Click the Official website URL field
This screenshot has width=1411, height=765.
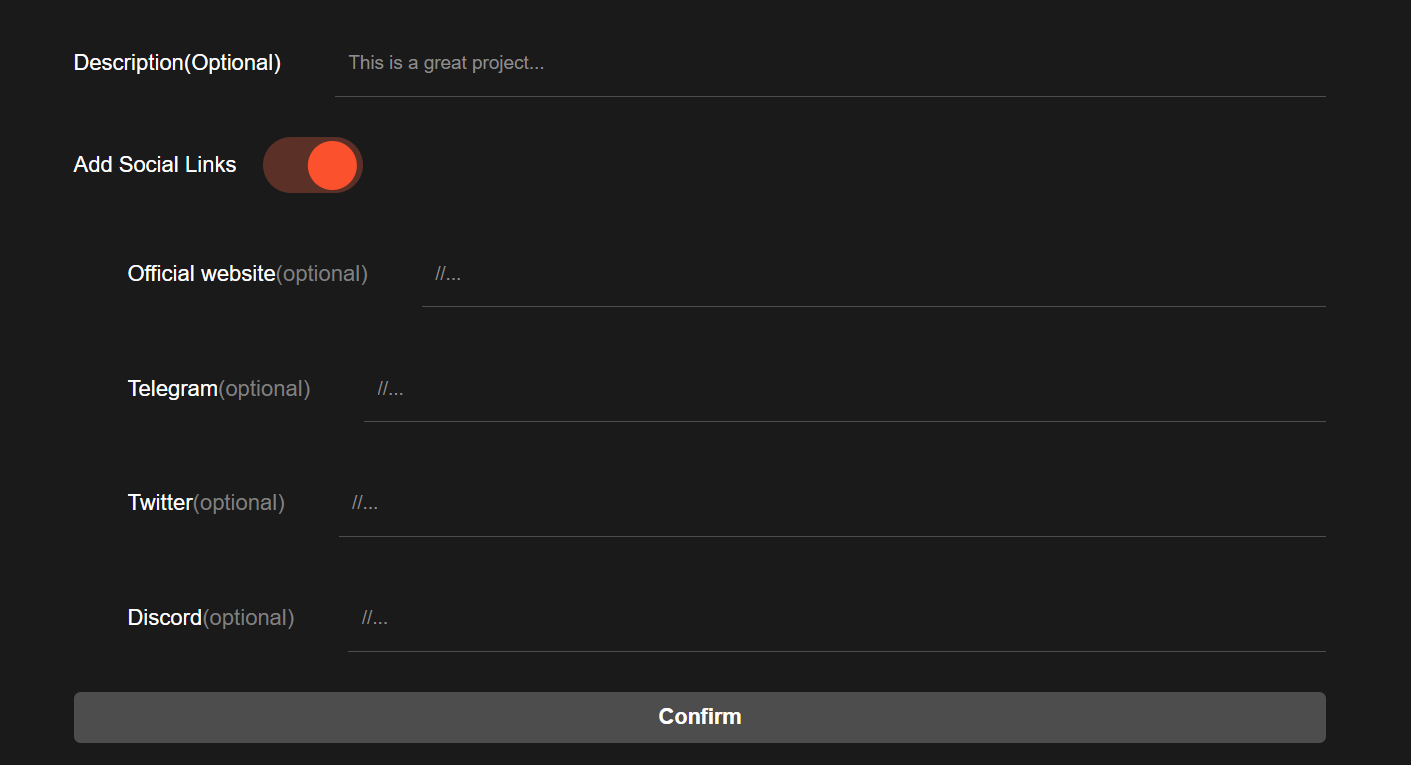(x=873, y=274)
